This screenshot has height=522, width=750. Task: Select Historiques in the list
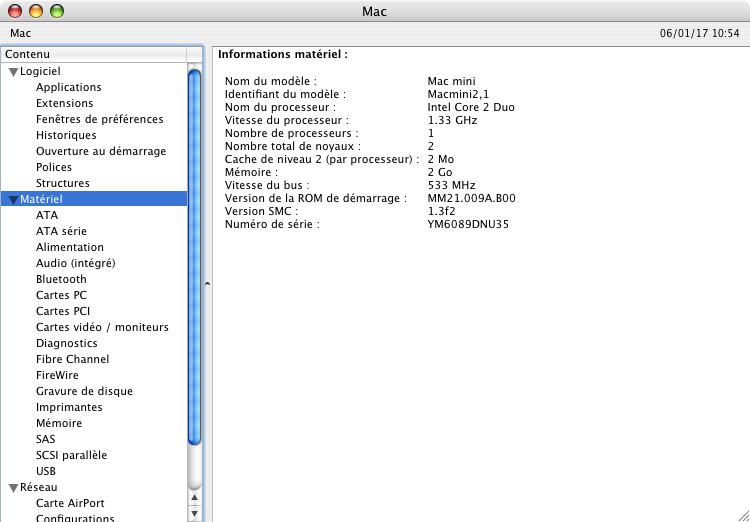click(x=66, y=135)
